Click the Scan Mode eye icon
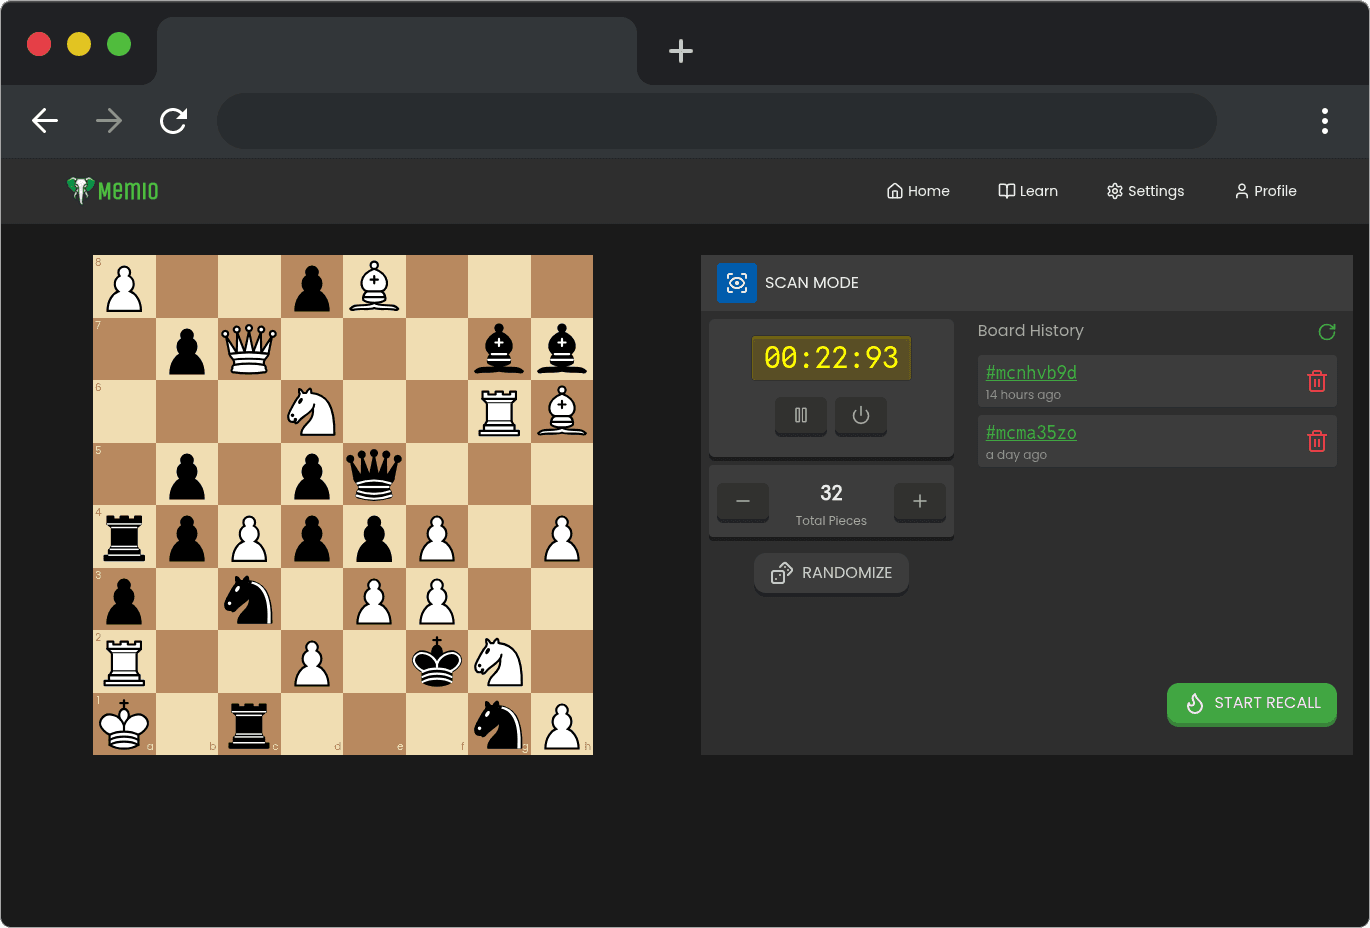Screen dimensions: 1370x928 tap(737, 283)
